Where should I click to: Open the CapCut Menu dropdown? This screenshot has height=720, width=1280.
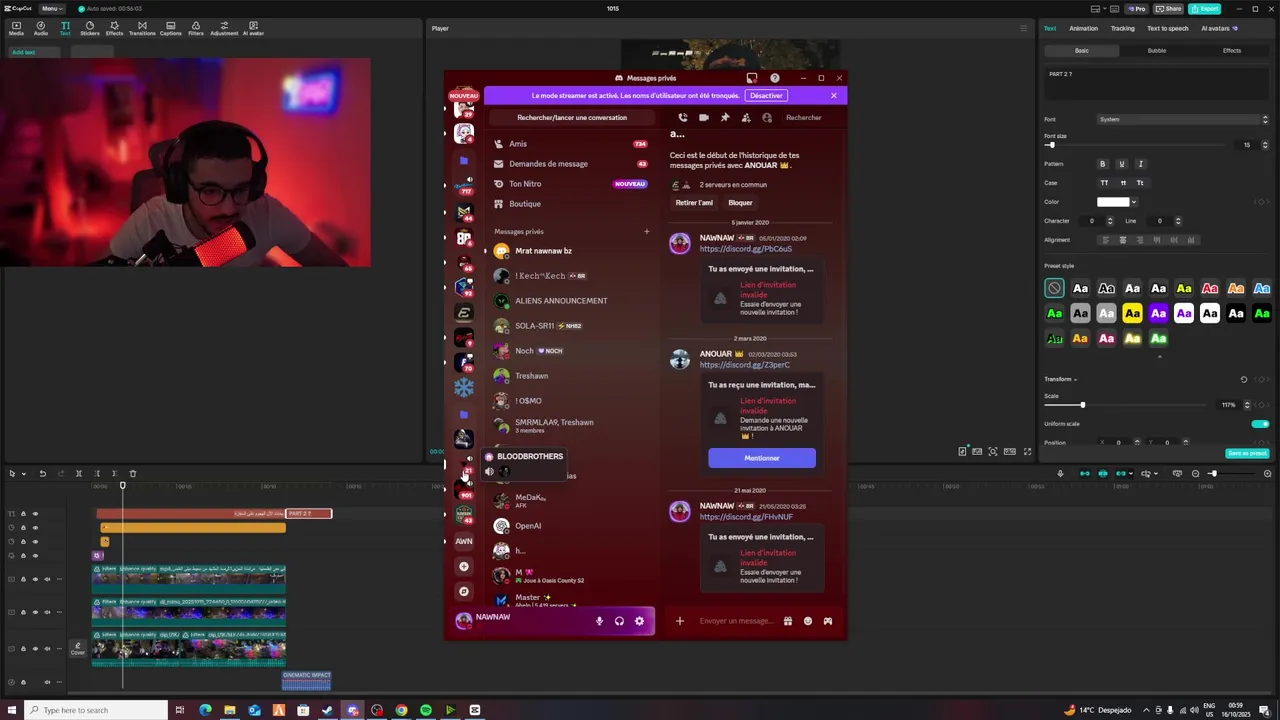click(50, 8)
